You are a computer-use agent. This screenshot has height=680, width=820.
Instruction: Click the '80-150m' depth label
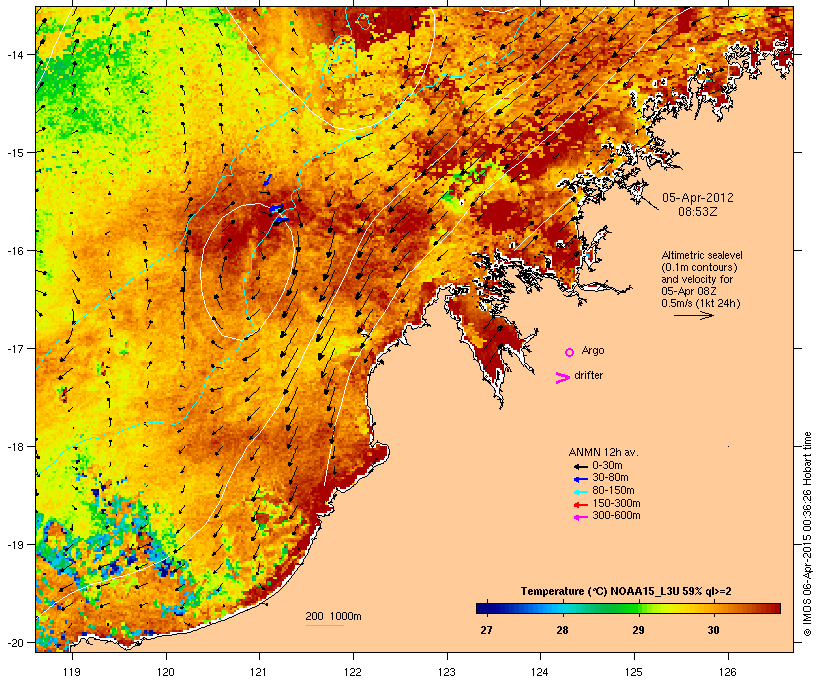tap(613, 491)
